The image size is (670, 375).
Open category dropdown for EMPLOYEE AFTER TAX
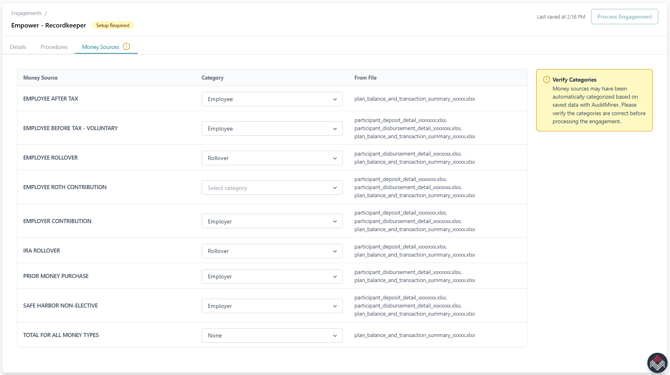coord(272,99)
